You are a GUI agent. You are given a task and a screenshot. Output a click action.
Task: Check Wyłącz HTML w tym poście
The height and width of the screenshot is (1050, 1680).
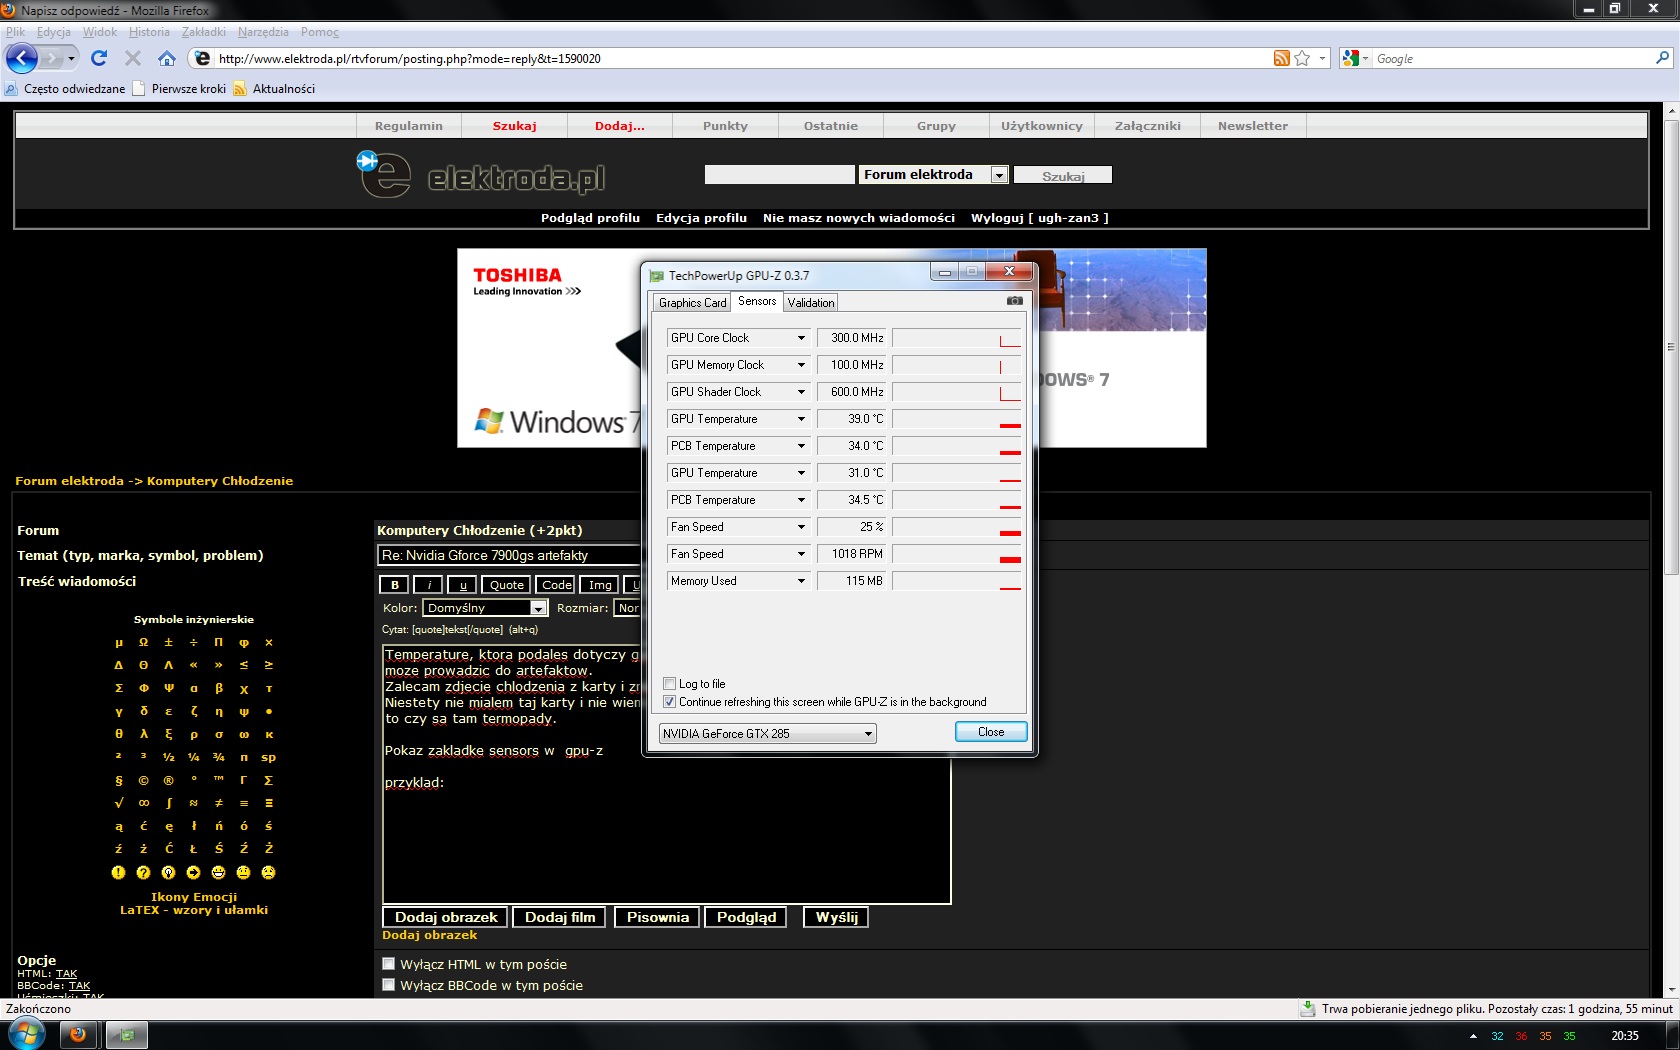pyautogui.click(x=388, y=964)
